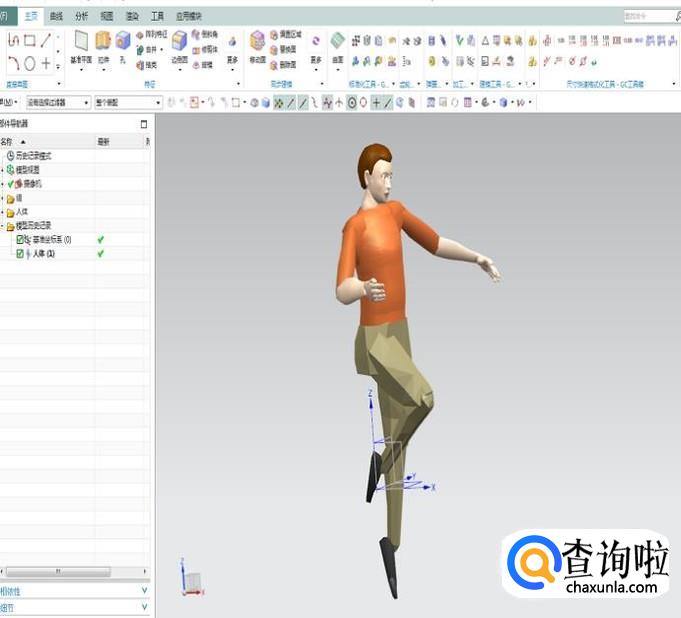This screenshot has width=681, height=618.
Task: Click the command search field
Action: click(647, 16)
